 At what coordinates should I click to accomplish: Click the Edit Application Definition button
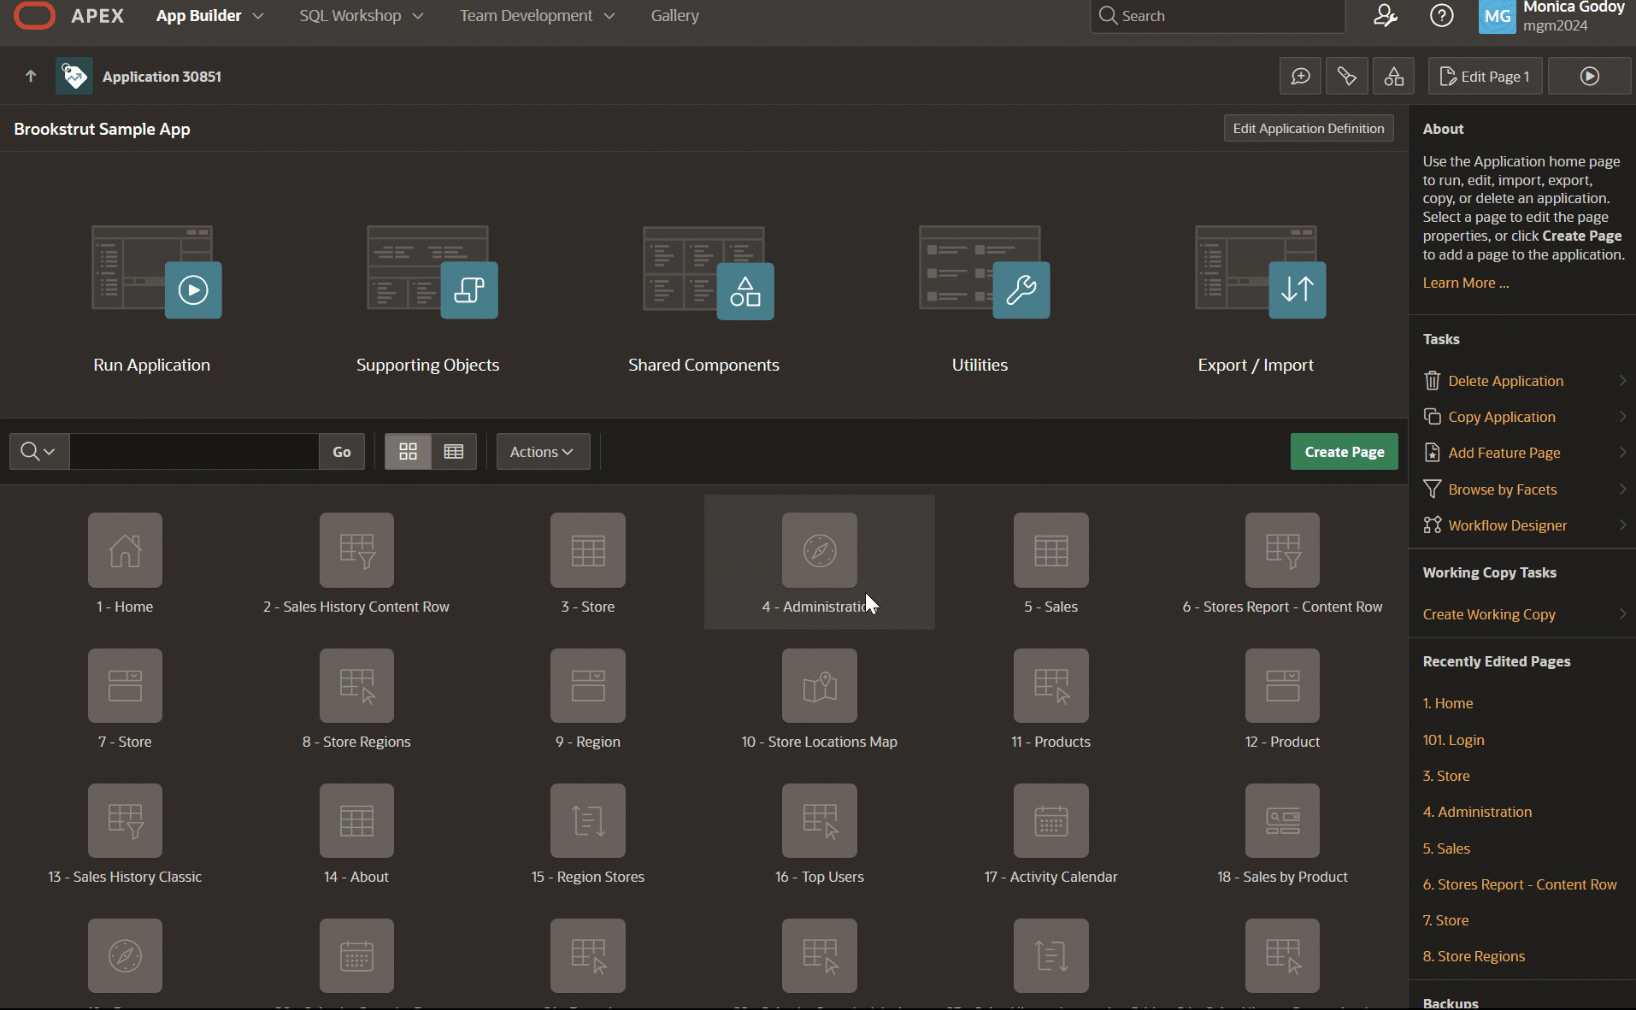[x=1307, y=129]
